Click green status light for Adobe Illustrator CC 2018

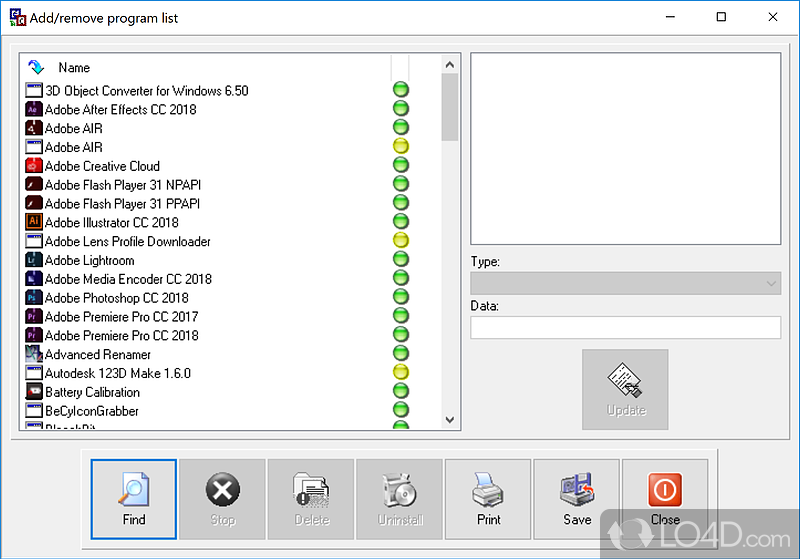point(401,221)
